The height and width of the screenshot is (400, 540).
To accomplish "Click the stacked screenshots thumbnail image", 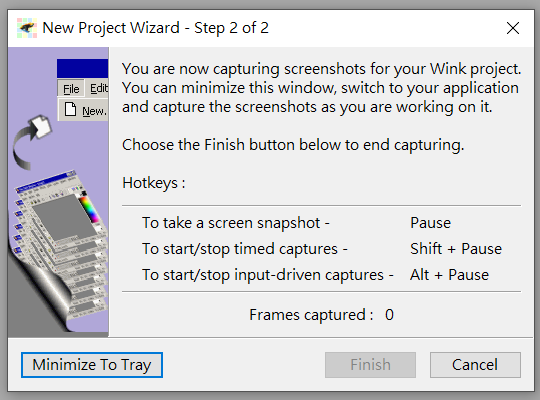I will coord(61,243).
